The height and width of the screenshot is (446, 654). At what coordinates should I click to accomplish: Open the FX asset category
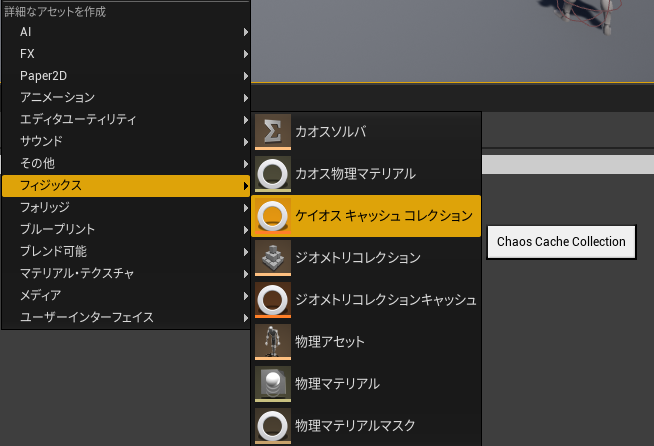pyautogui.click(x=126, y=54)
